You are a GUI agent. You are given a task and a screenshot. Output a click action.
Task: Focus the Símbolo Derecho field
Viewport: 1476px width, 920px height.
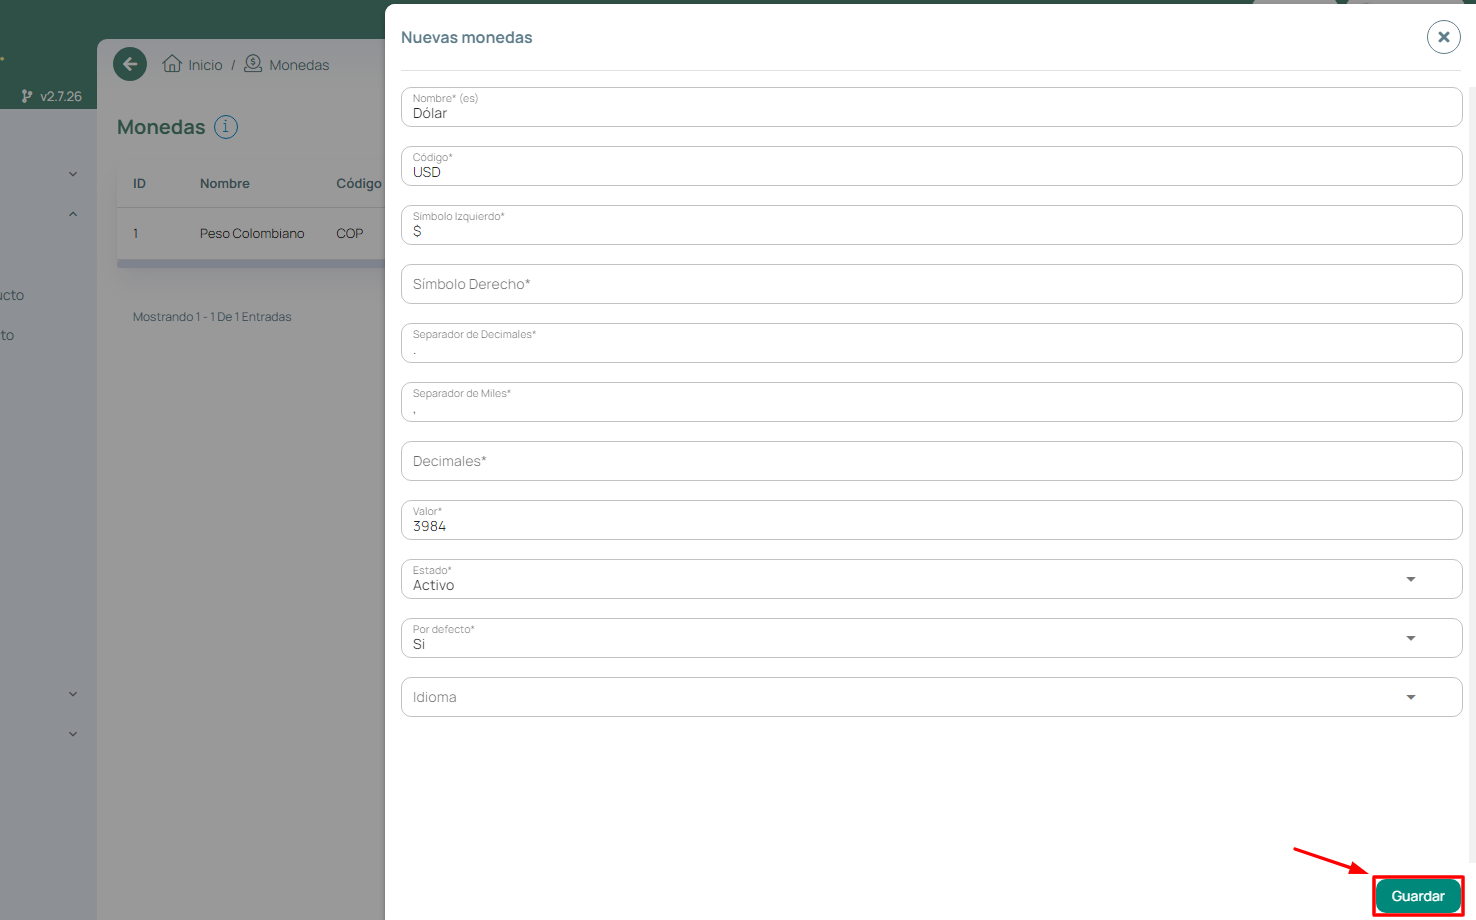(x=932, y=284)
